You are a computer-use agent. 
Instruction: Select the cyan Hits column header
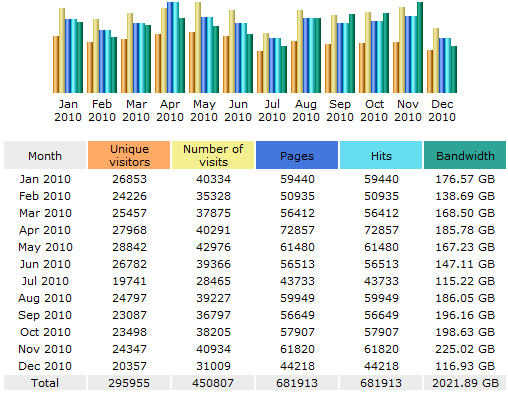coord(381,155)
